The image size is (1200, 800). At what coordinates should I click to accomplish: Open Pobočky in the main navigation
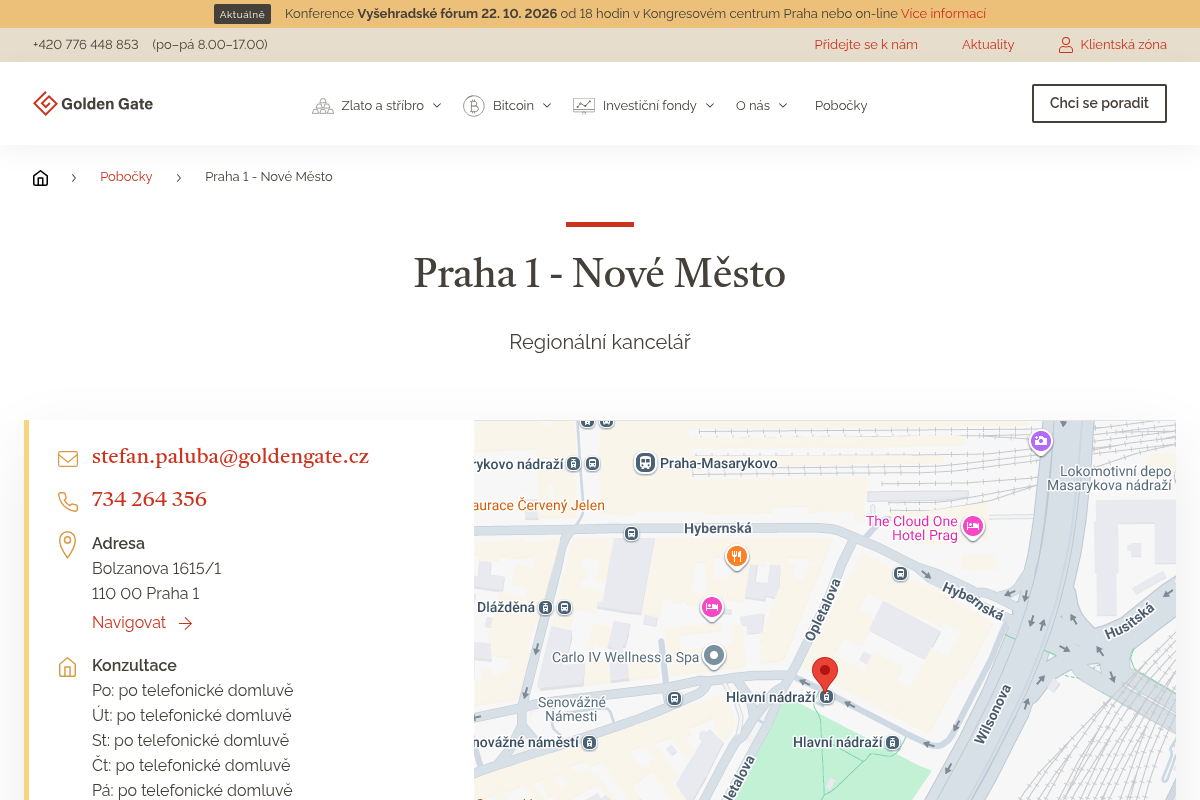[x=841, y=105]
